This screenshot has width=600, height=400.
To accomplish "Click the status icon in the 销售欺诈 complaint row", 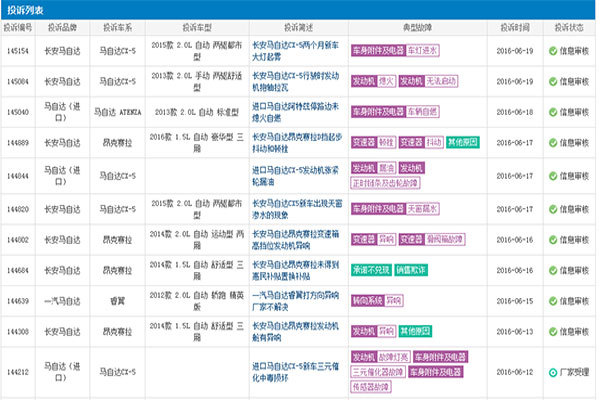I will [x=553, y=271].
